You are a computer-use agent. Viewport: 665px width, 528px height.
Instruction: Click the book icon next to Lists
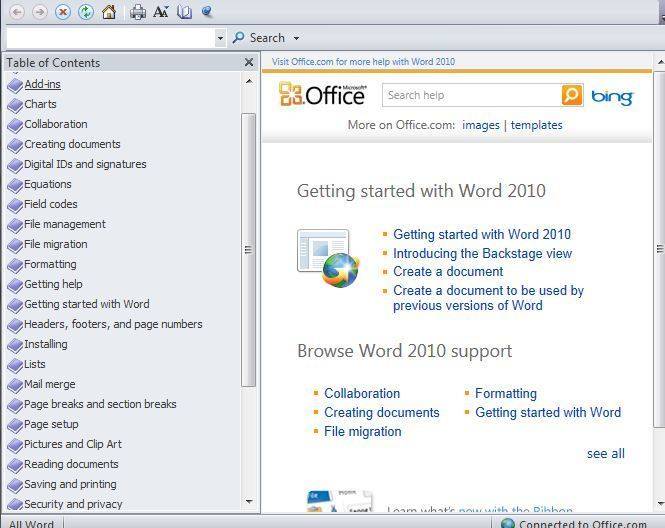tap(15, 365)
